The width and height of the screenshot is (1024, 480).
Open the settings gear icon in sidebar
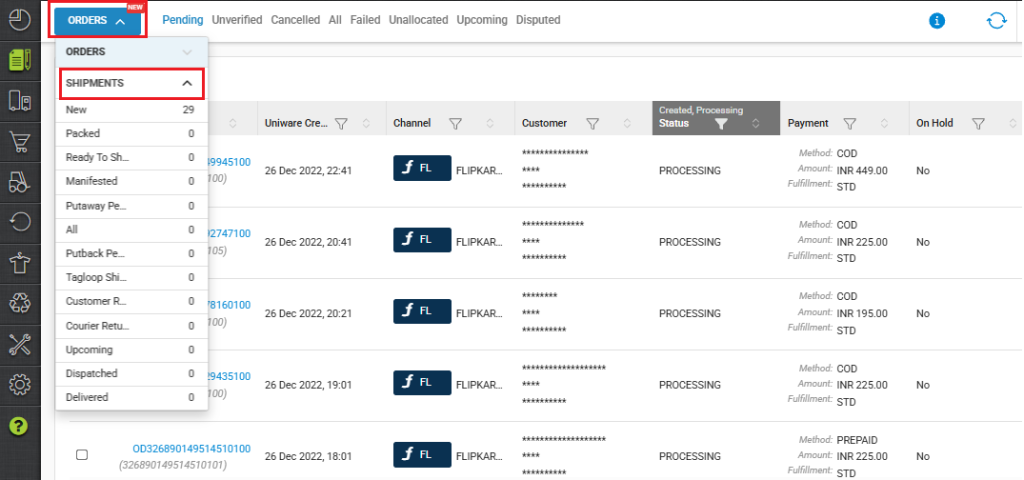[19, 385]
